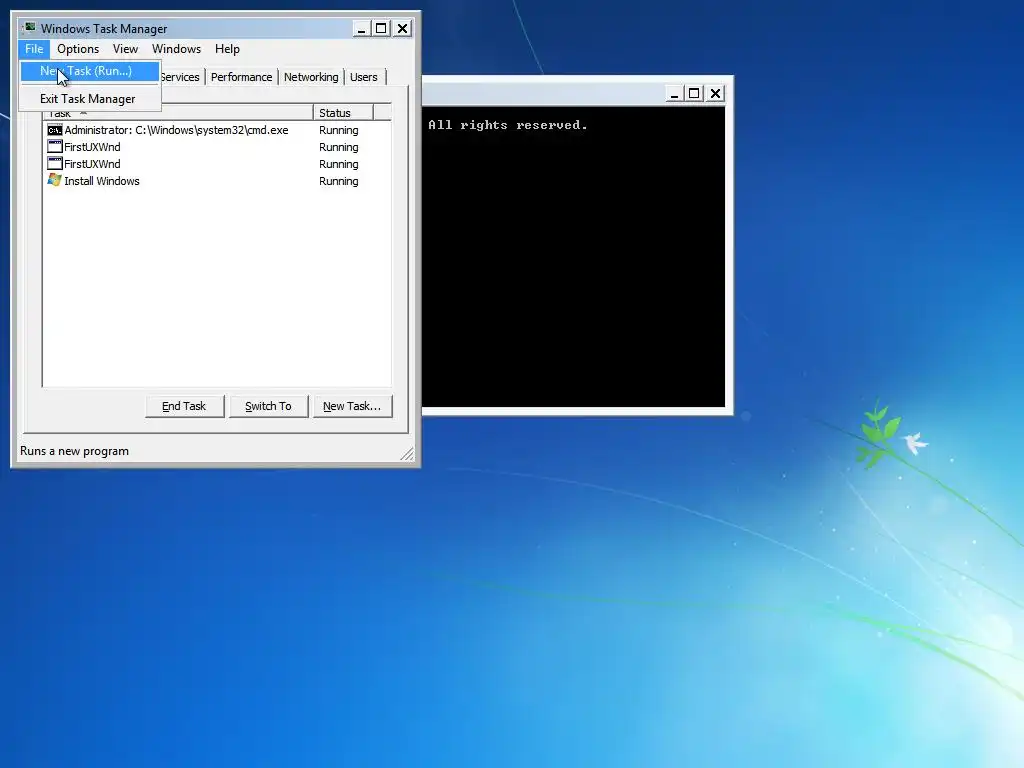This screenshot has width=1024, height=768.
Task: Close the command prompt window
Action: (x=715, y=93)
